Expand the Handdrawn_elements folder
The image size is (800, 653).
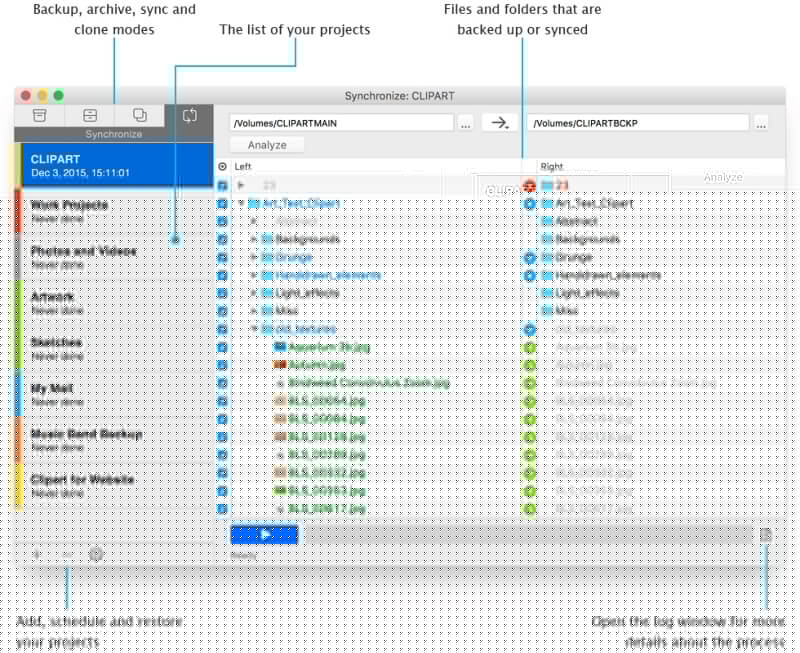(254, 275)
